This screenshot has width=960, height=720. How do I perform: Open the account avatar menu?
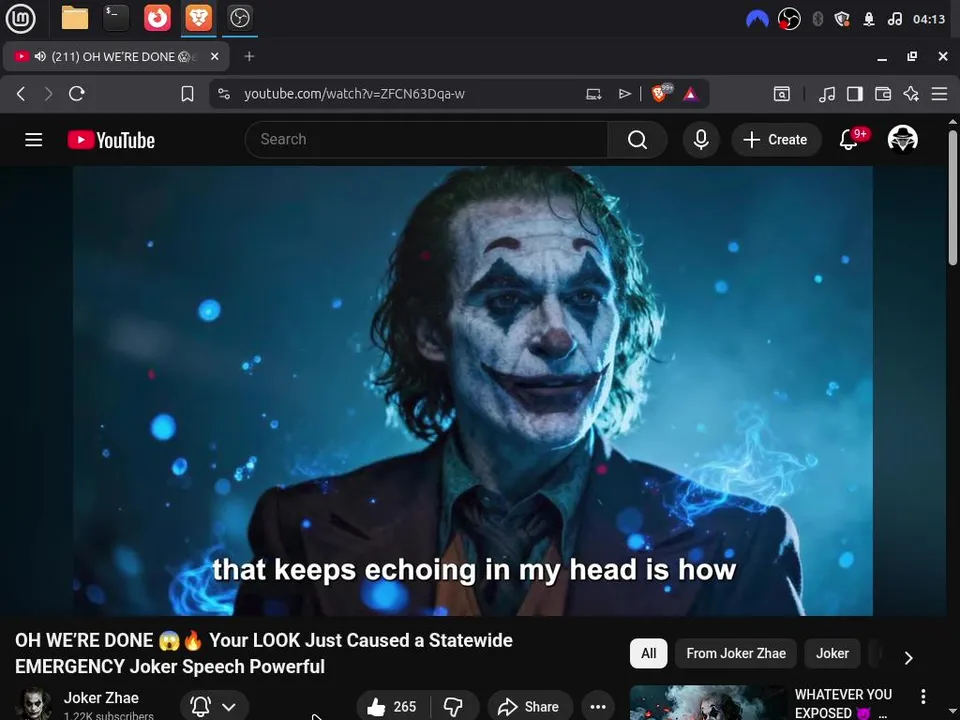click(902, 139)
